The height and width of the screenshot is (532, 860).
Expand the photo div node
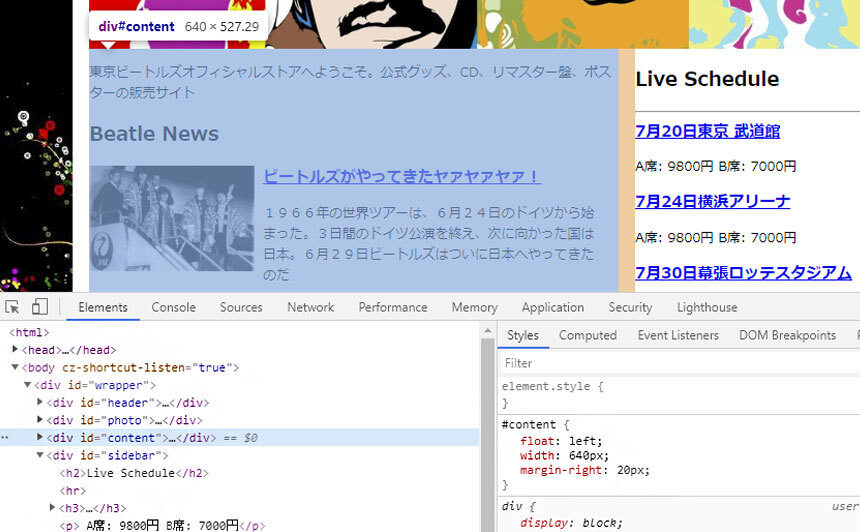(x=39, y=420)
